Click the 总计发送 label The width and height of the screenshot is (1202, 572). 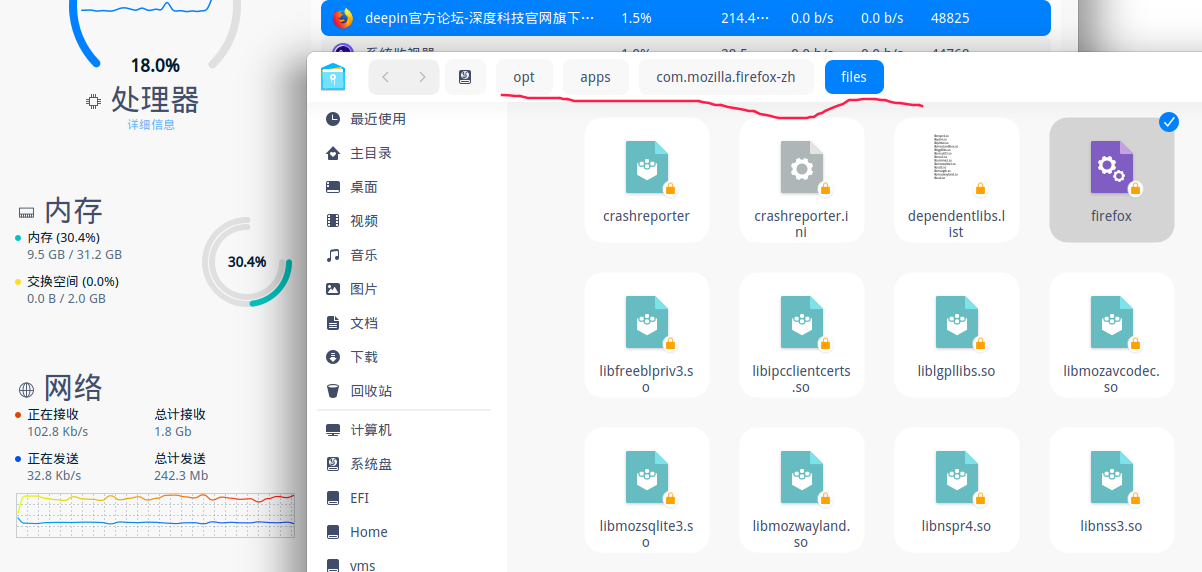click(180, 458)
